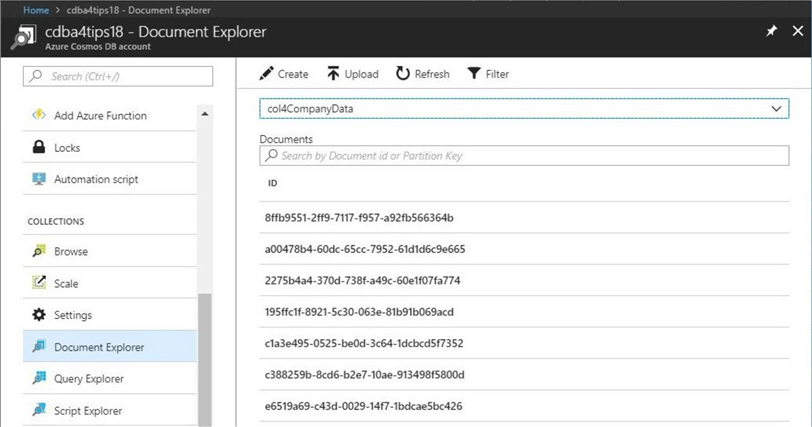
Task: Click the sidebar scroll-up arrow
Action: pyautogui.click(x=205, y=114)
